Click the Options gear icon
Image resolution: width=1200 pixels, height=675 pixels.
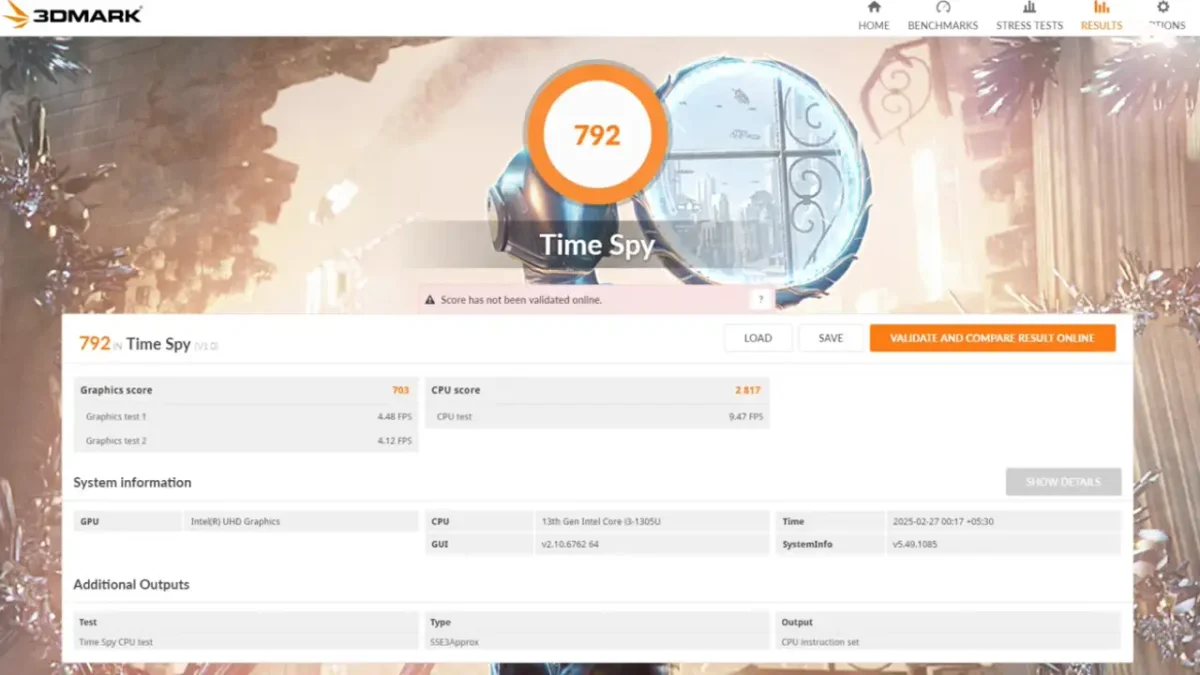coord(1163,7)
